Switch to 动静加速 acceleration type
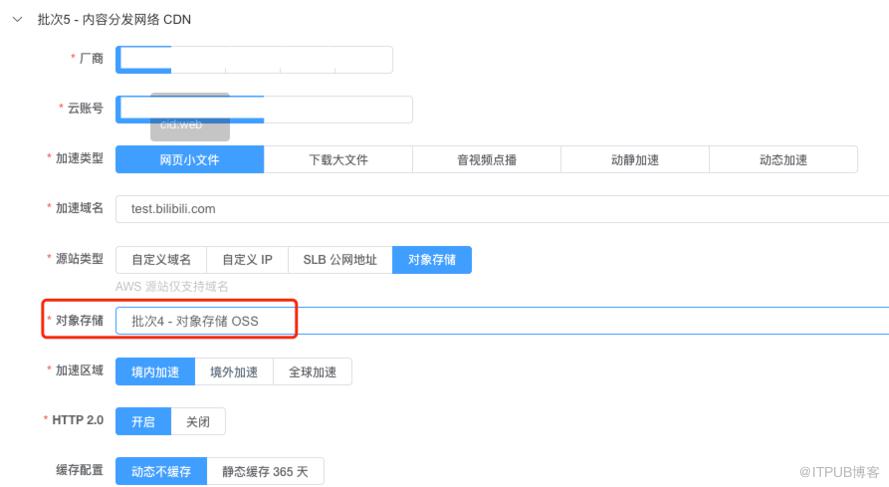Viewport: 889px width, 487px height. point(634,160)
